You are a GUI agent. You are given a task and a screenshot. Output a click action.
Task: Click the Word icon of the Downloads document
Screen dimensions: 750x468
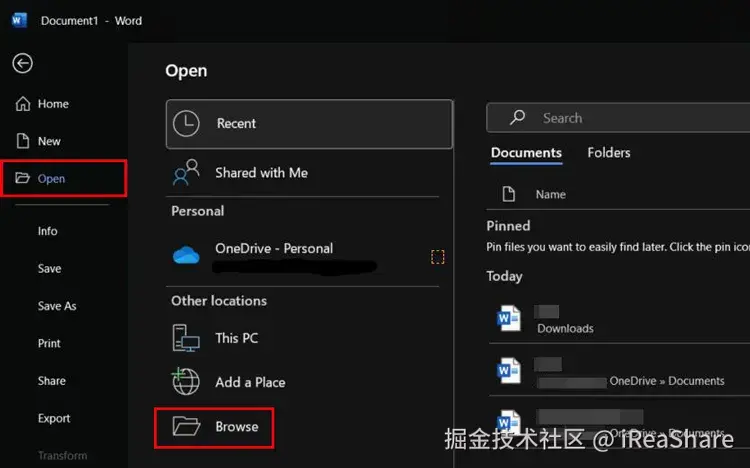(x=509, y=318)
